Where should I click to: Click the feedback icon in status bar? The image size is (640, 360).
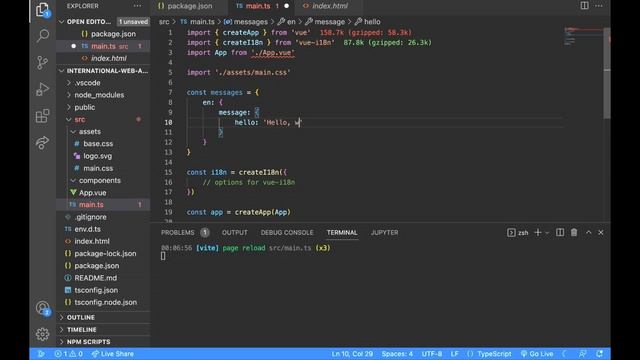click(583, 354)
